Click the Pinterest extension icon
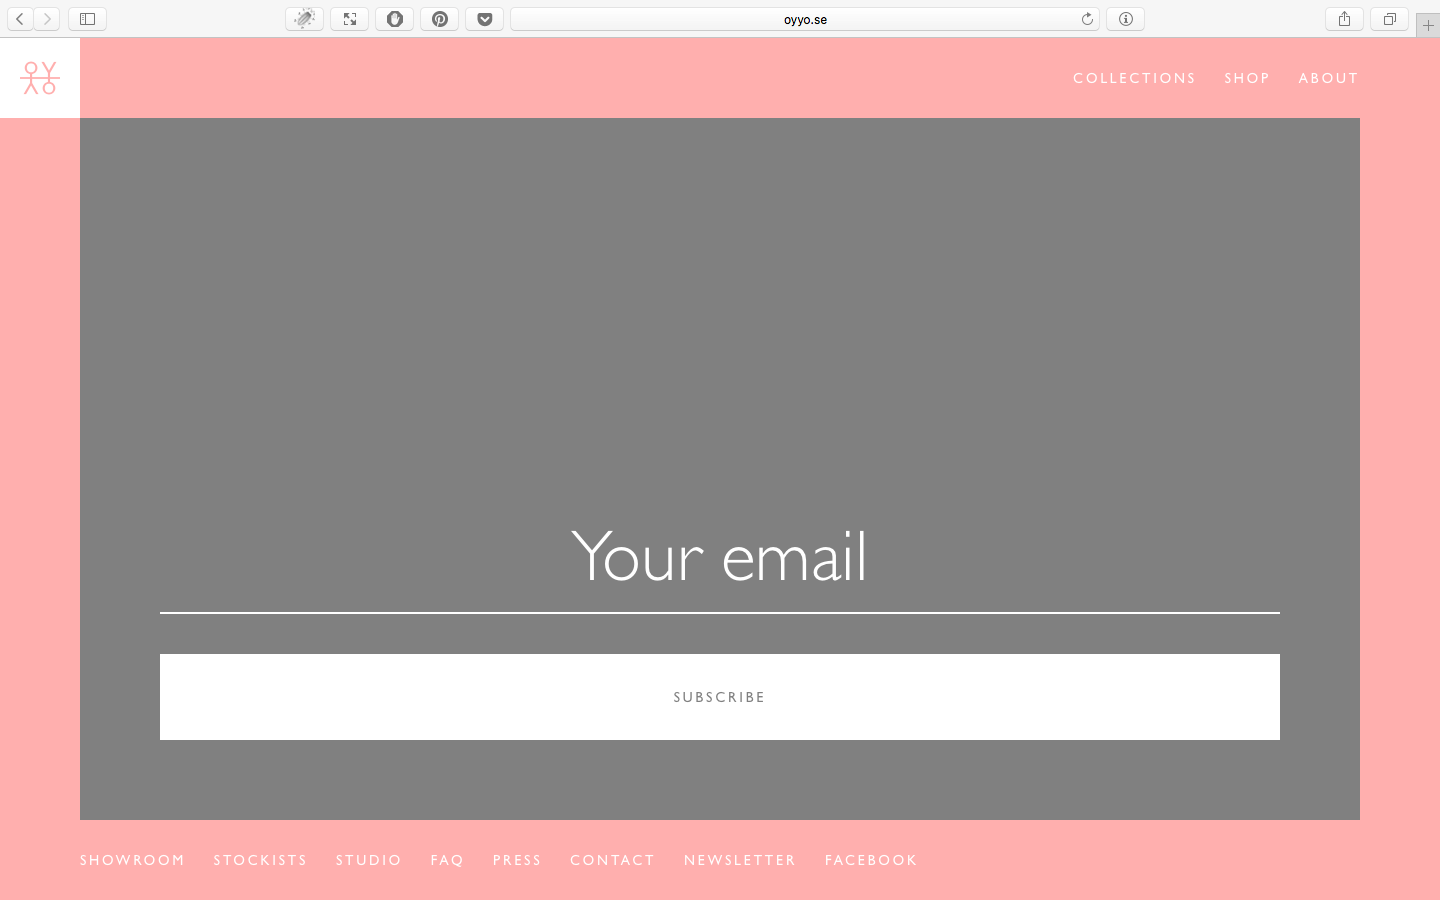The width and height of the screenshot is (1440, 900). click(x=439, y=19)
